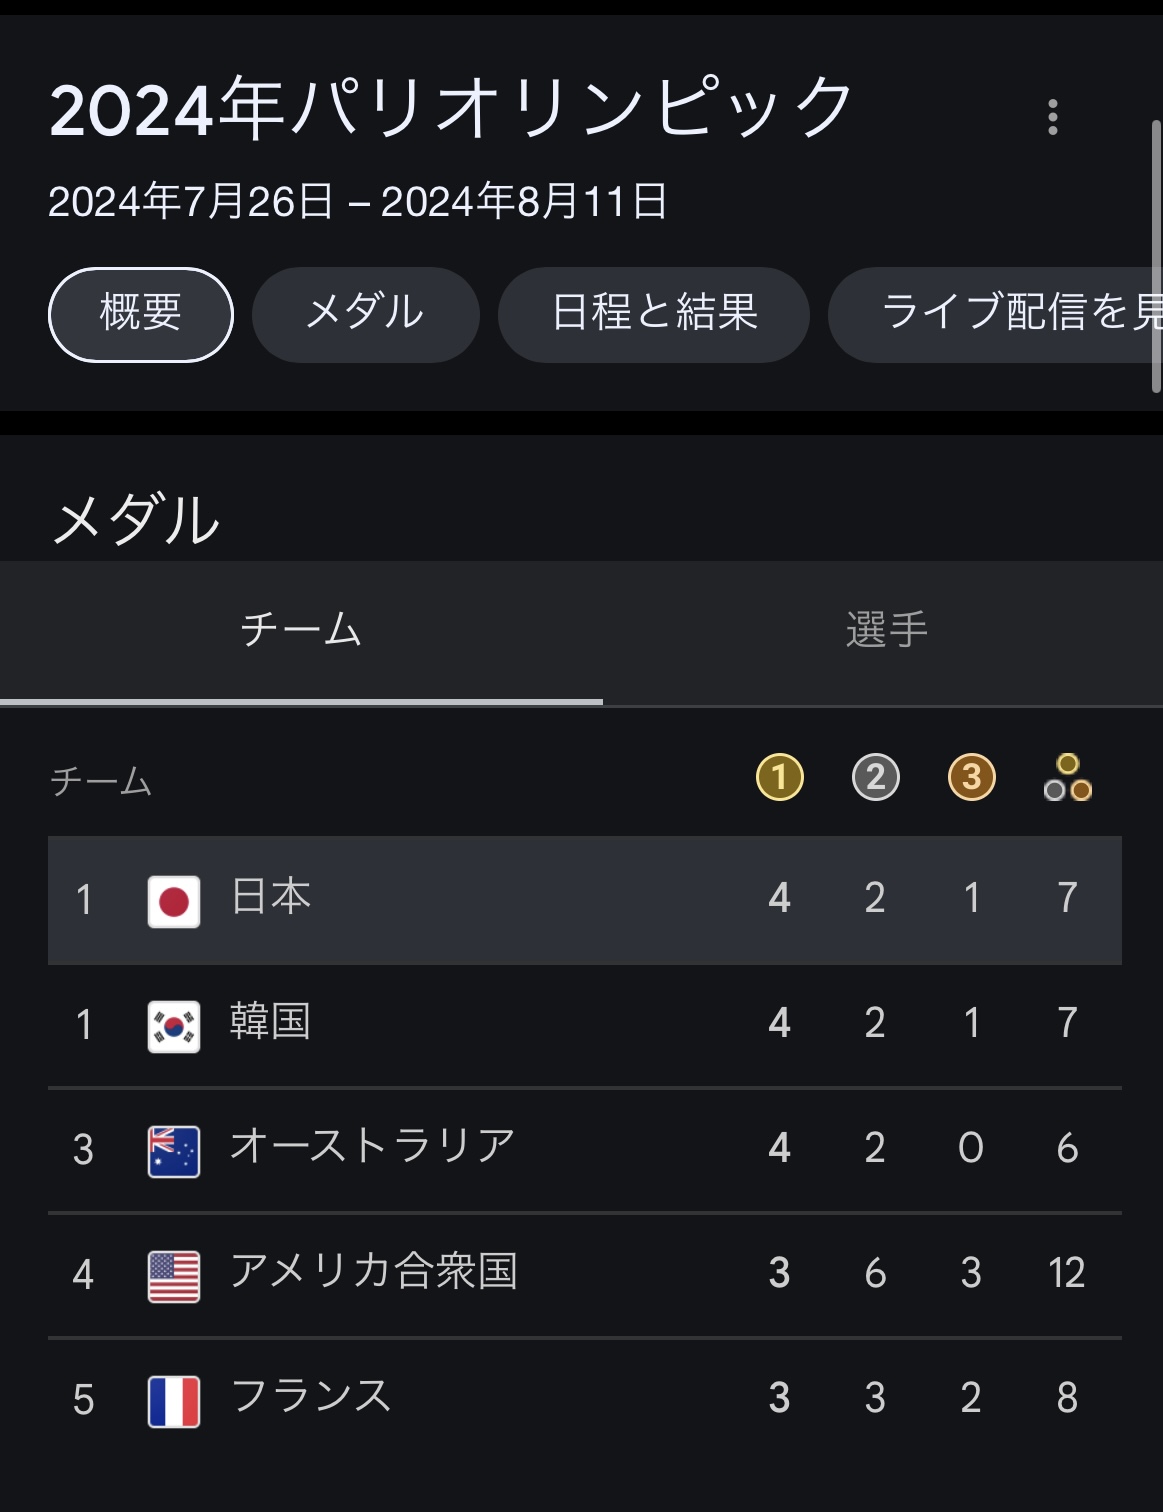Screen dimensions: 1163x1512
Task: Click the total medals column icon
Action: (x=1067, y=778)
